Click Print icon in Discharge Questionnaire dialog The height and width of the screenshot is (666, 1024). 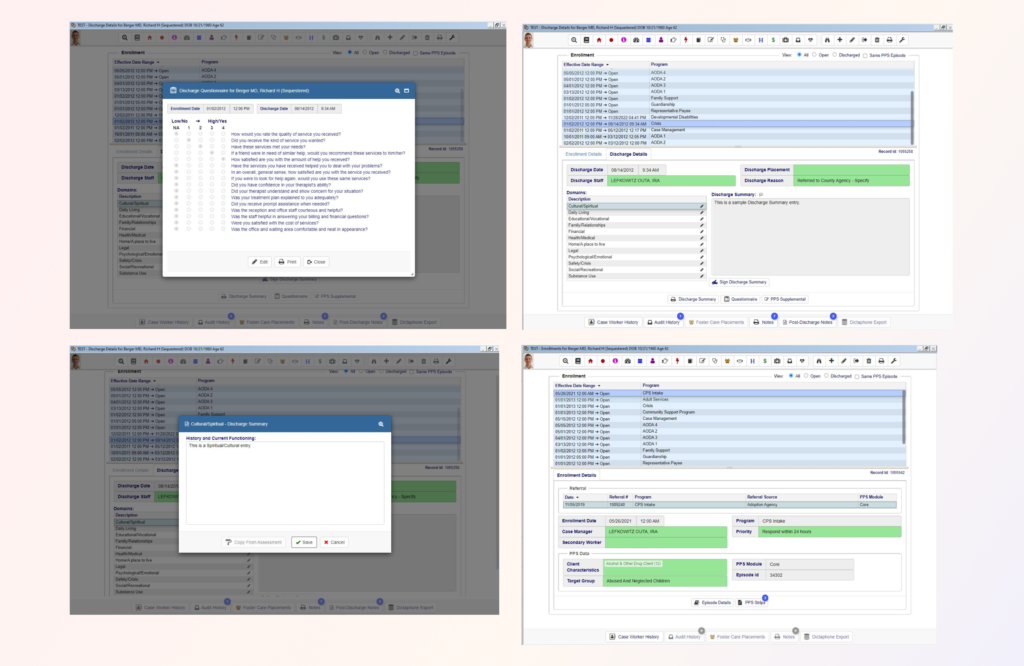click(x=287, y=261)
